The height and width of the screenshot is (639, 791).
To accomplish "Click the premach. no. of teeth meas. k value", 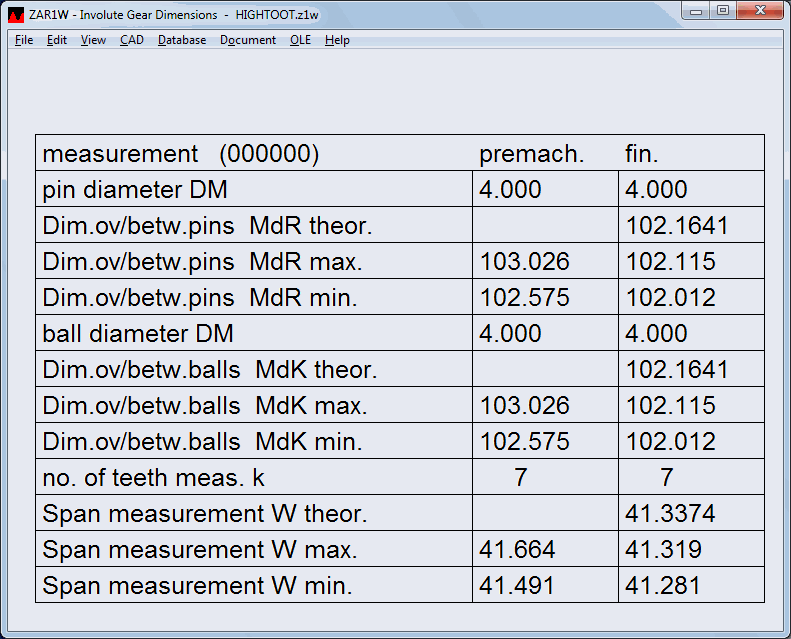I will tap(520, 478).
